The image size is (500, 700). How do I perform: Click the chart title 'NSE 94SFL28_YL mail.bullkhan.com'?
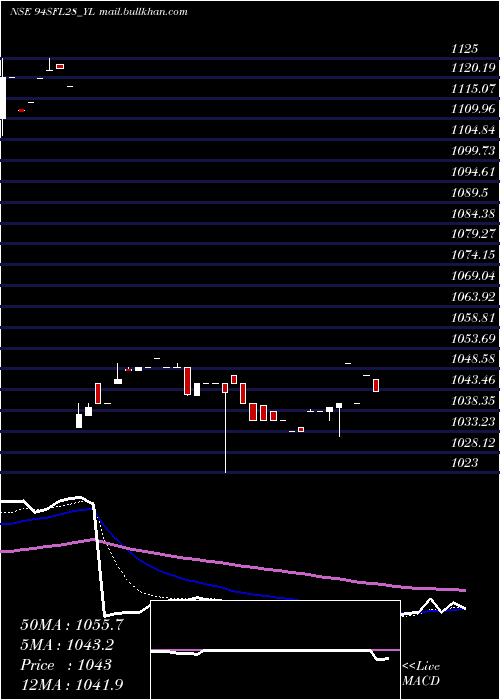[98, 12]
